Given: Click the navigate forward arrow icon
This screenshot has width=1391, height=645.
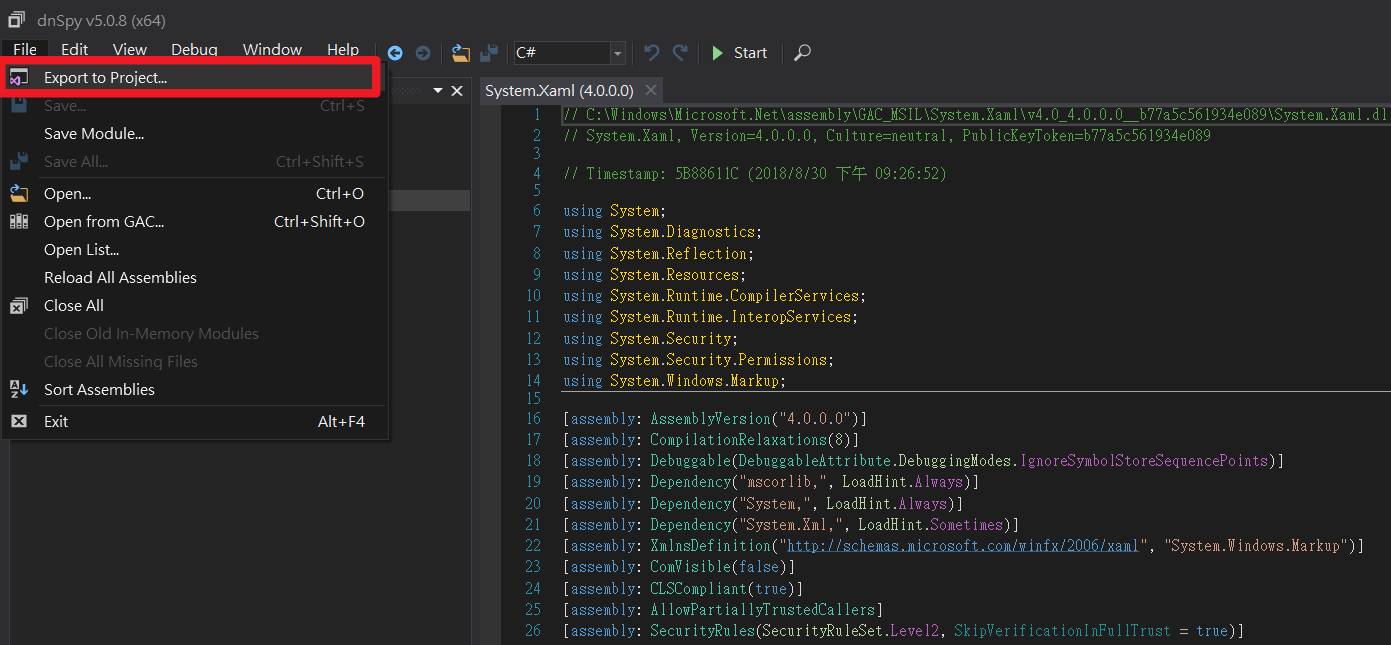Looking at the screenshot, I should 423,53.
